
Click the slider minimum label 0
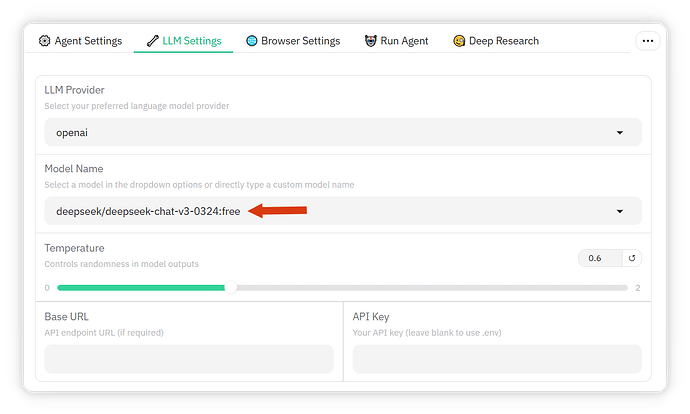coord(47,288)
